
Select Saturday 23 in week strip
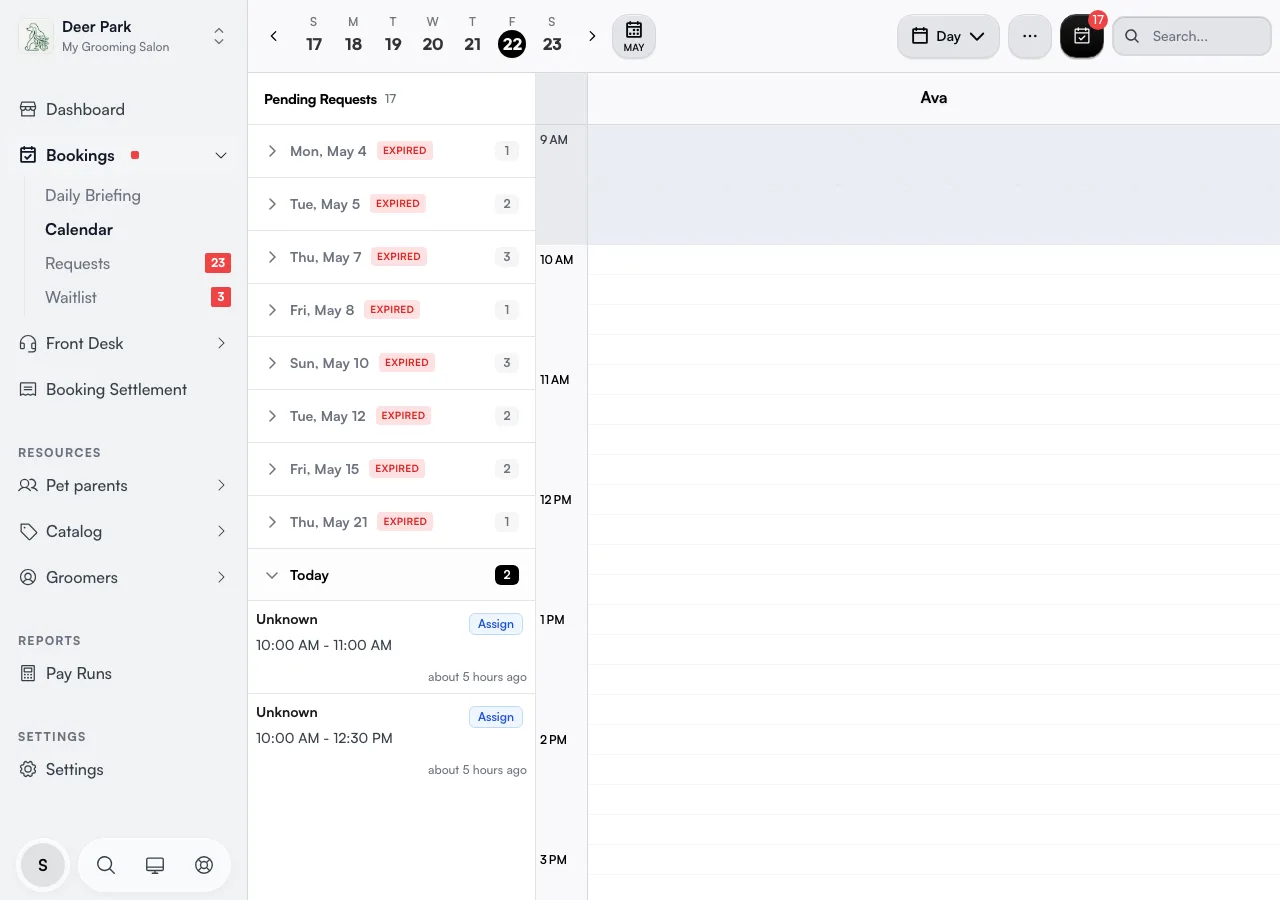coord(552,36)
